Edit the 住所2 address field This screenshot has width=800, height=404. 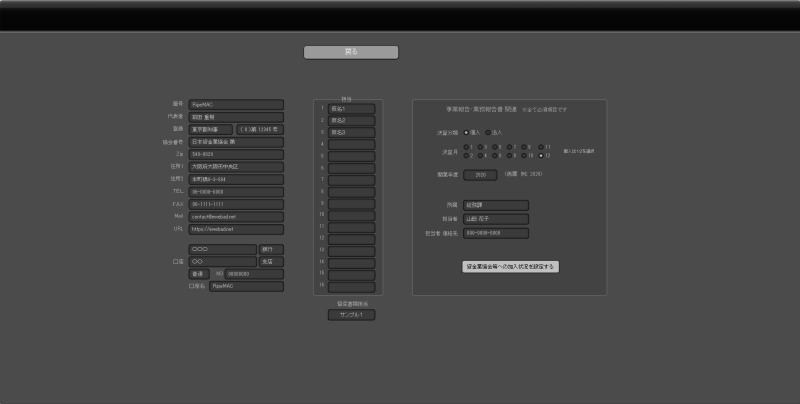click(236, 180)
